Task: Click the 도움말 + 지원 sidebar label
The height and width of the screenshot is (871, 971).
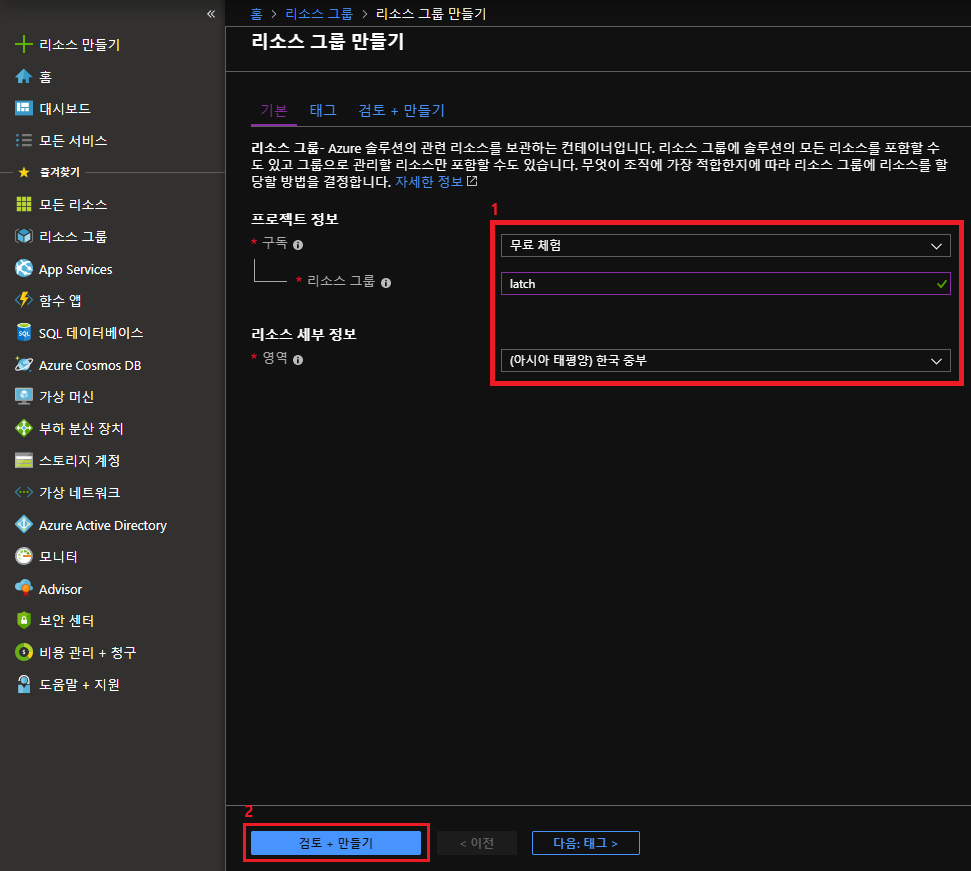Action: coord(79,685)
